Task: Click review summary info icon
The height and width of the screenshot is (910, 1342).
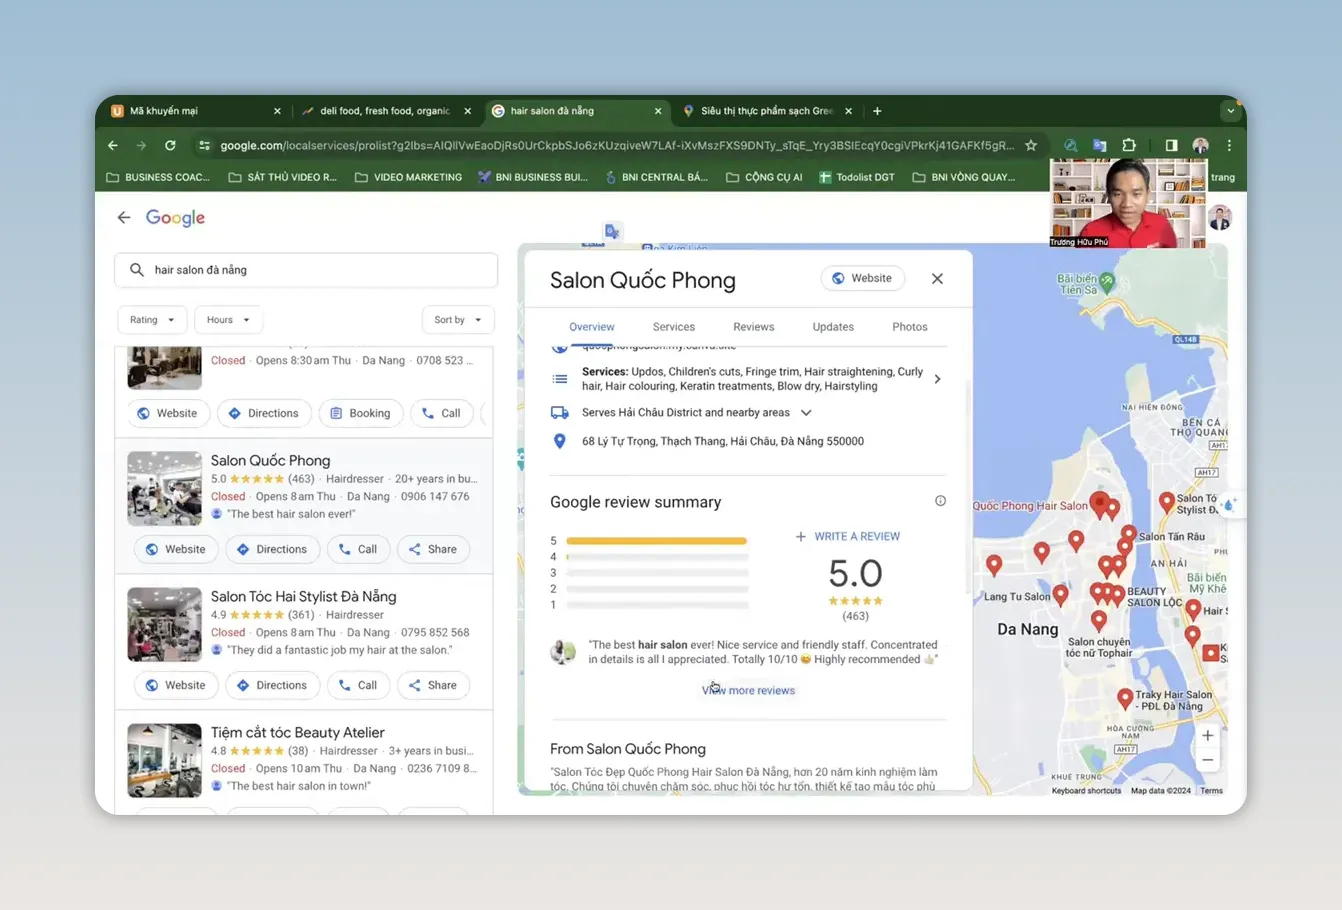Action: [940, 501]
